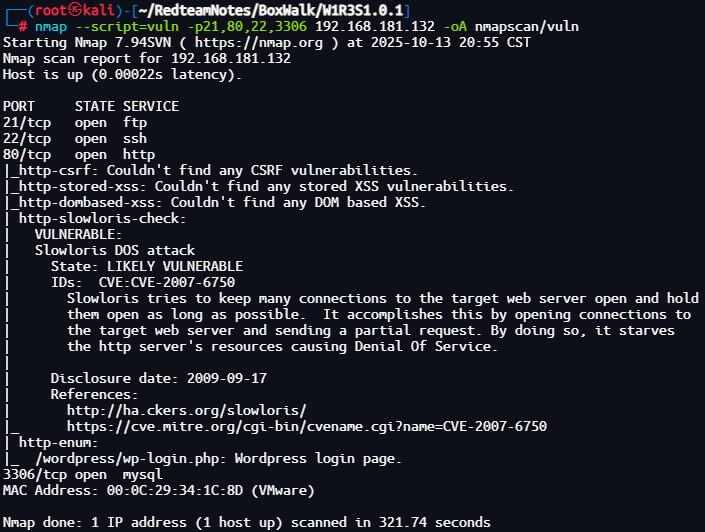This screenshot has width=705, height=532.
Task: Click the Kali skull symbol in the prompt
Action: [x=67, y=9]
